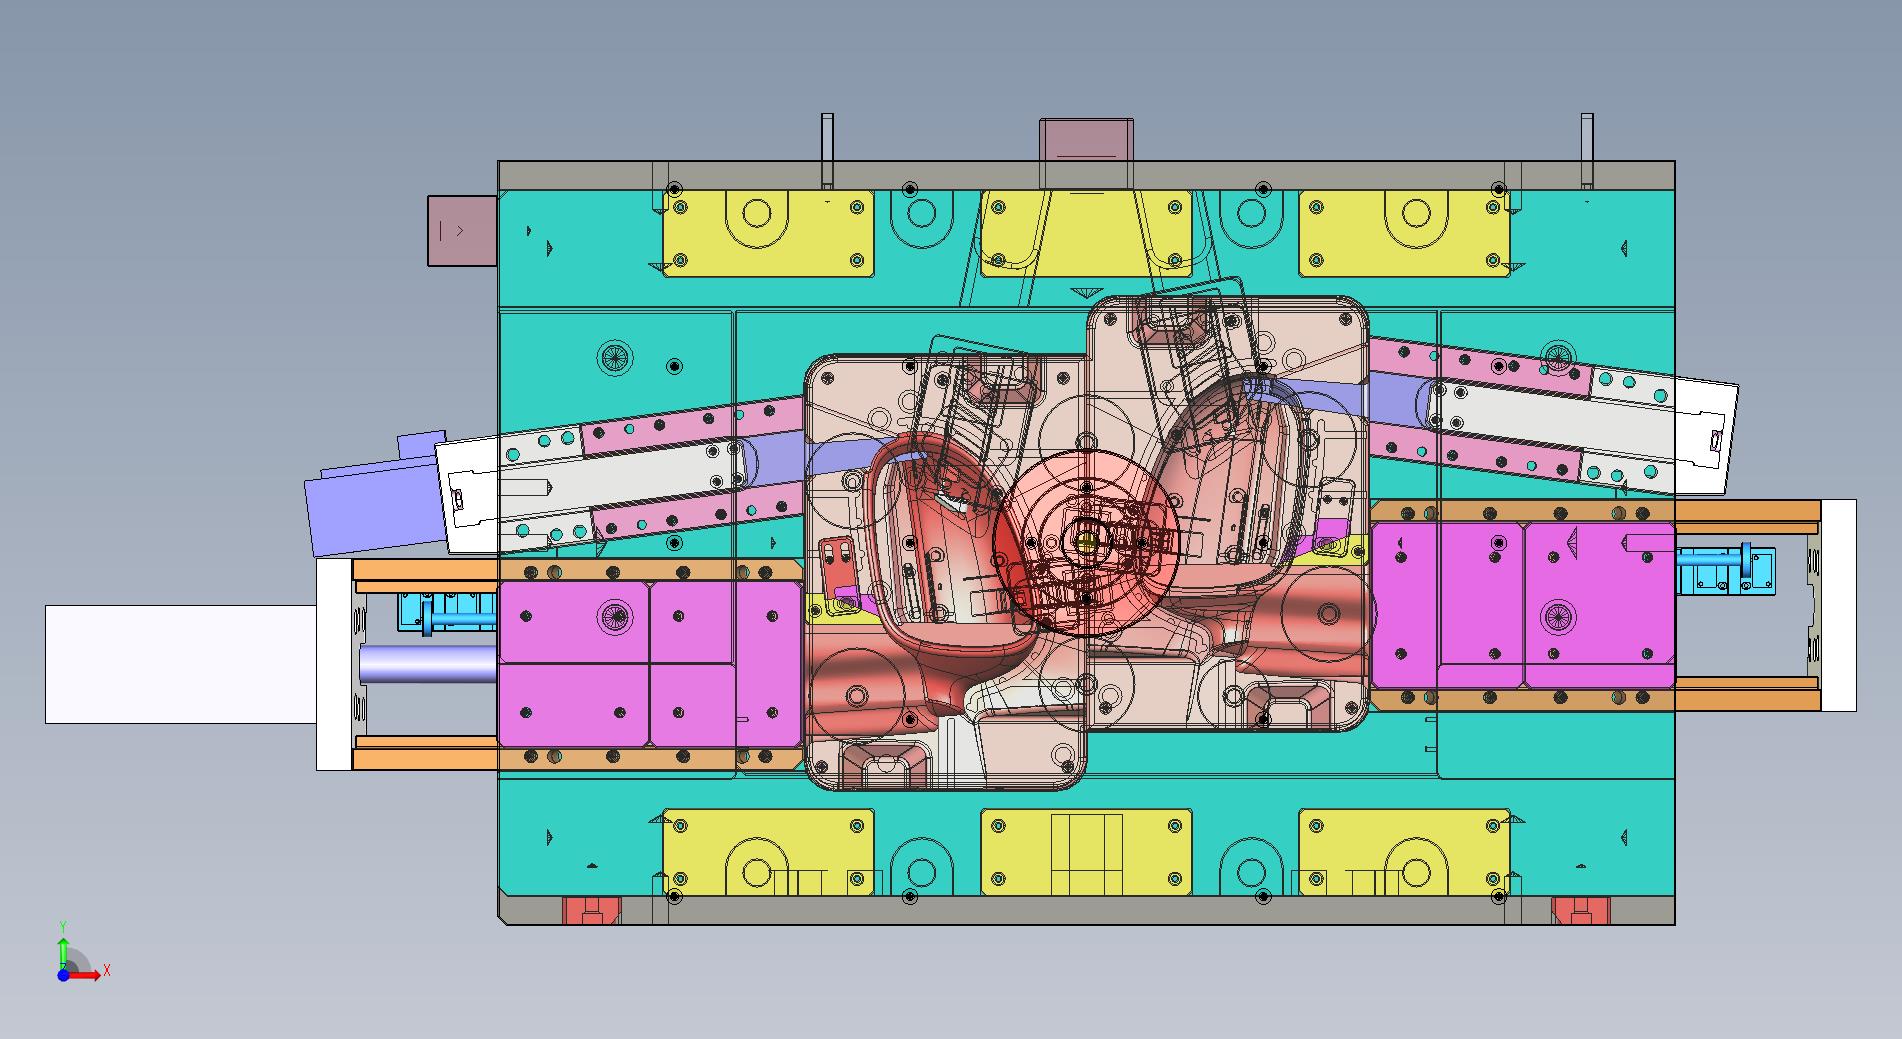Screen dimensions: 1902x1039
Task: Click the red block at bottom-left edge
Action: point(591,910)
